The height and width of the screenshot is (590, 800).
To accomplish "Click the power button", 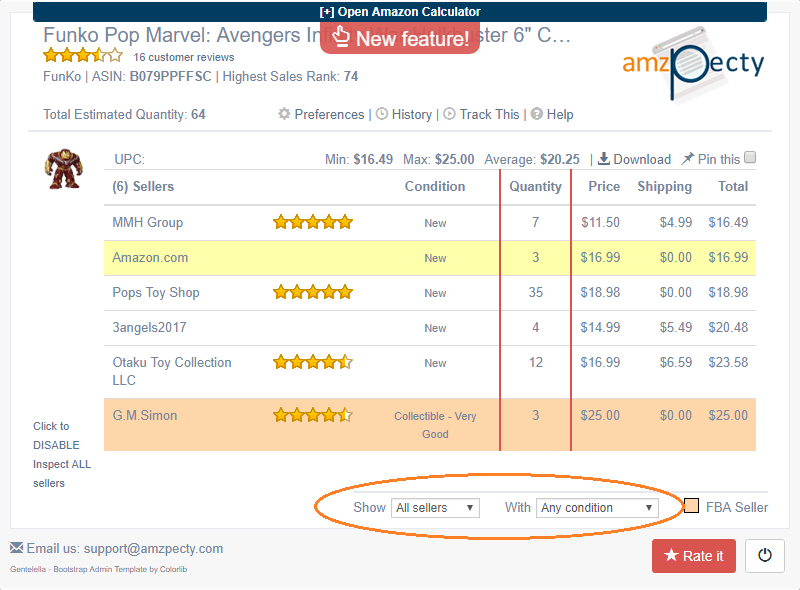I will tap(764, 556).
